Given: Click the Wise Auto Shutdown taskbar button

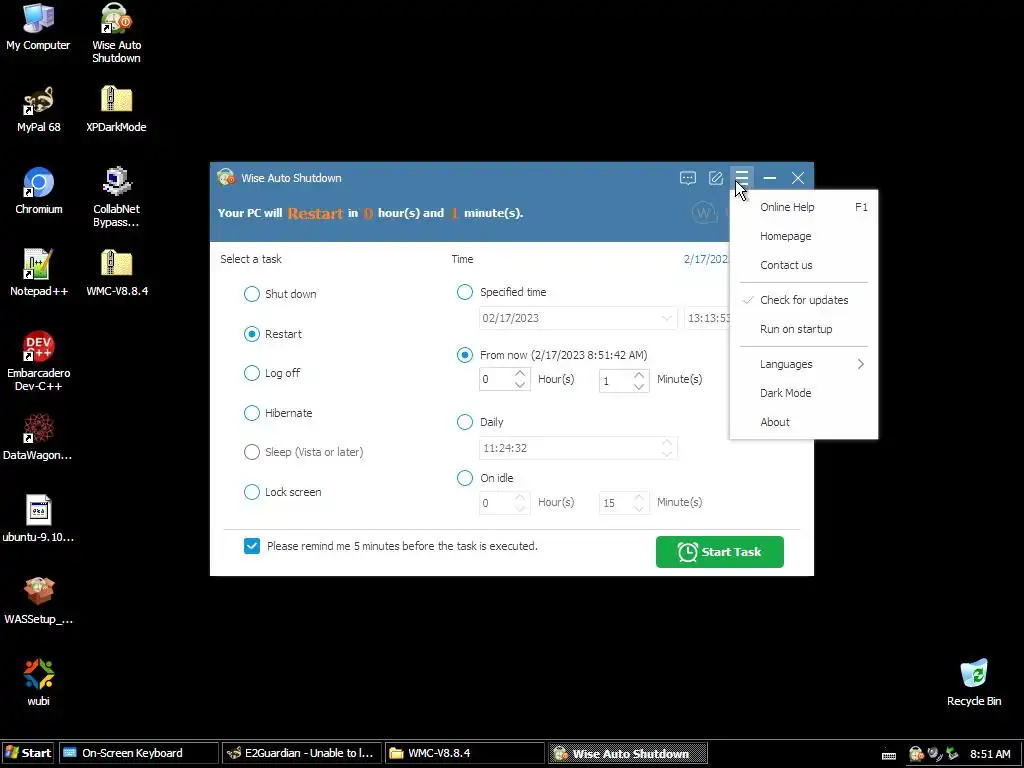Looking at the screenshot, I should [628, 753].
